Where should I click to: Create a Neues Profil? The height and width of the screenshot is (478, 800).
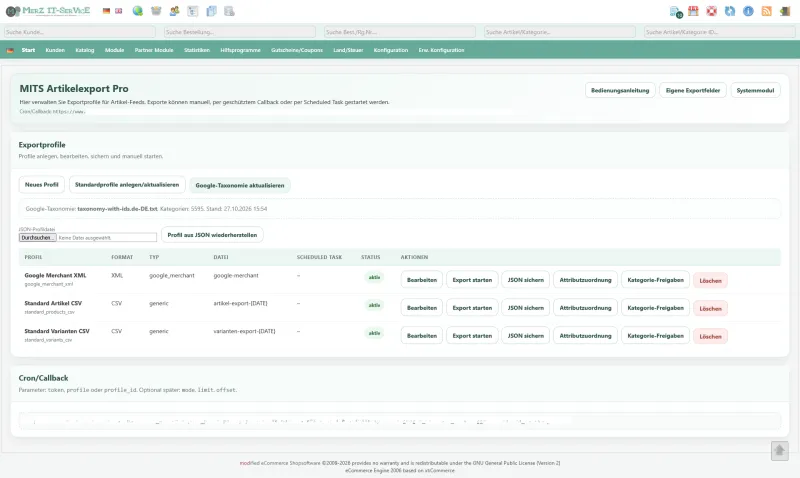(42, 185)
